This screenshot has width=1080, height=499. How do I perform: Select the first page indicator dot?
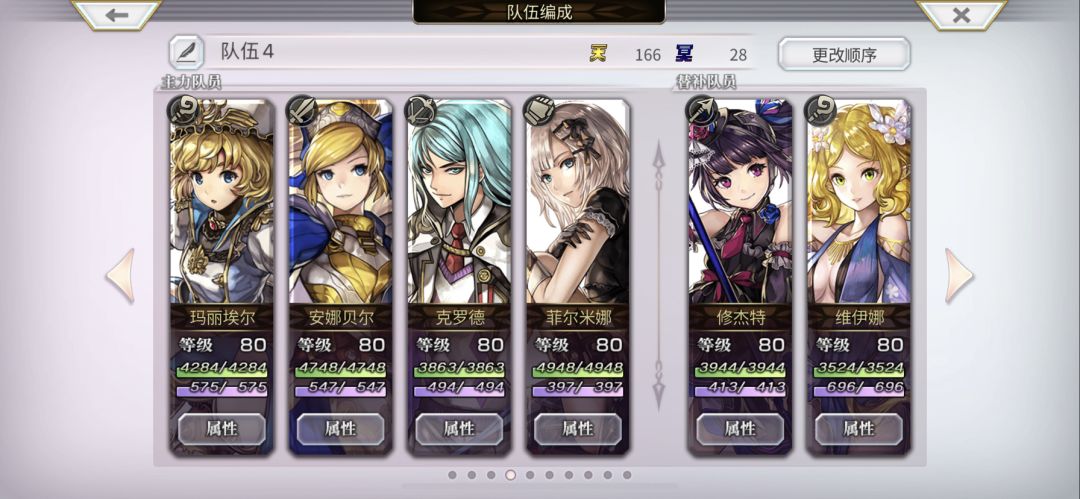pyautogui.click(x=453, y=475)
